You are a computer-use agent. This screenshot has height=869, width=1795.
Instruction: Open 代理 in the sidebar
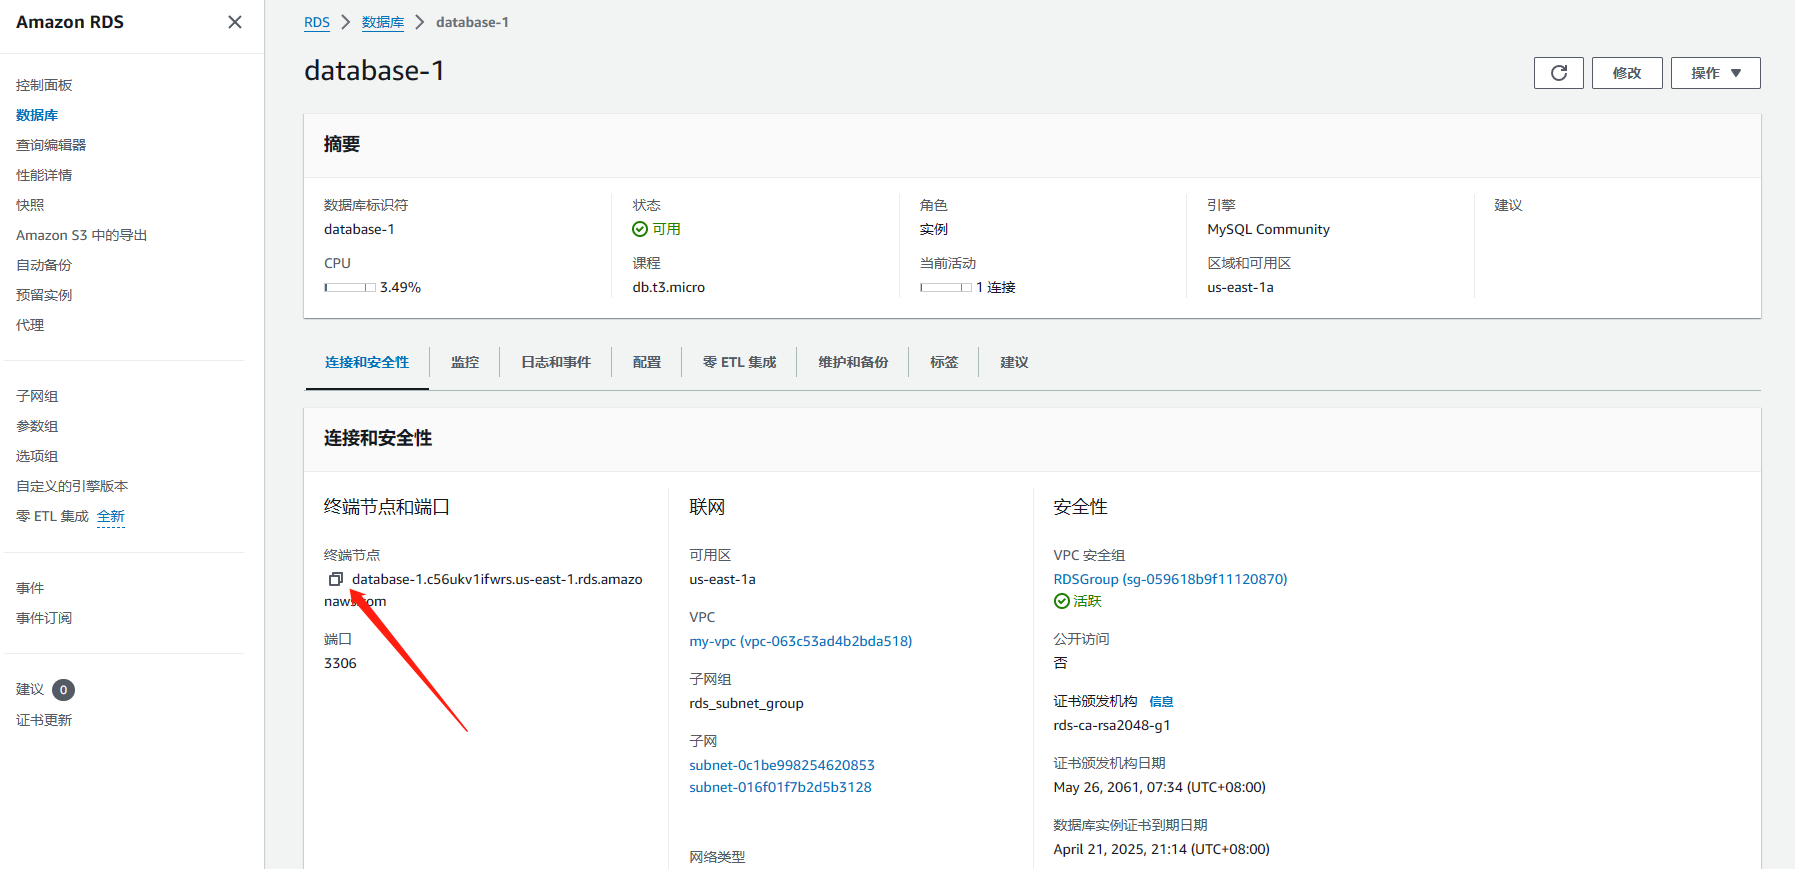[30, 325]
